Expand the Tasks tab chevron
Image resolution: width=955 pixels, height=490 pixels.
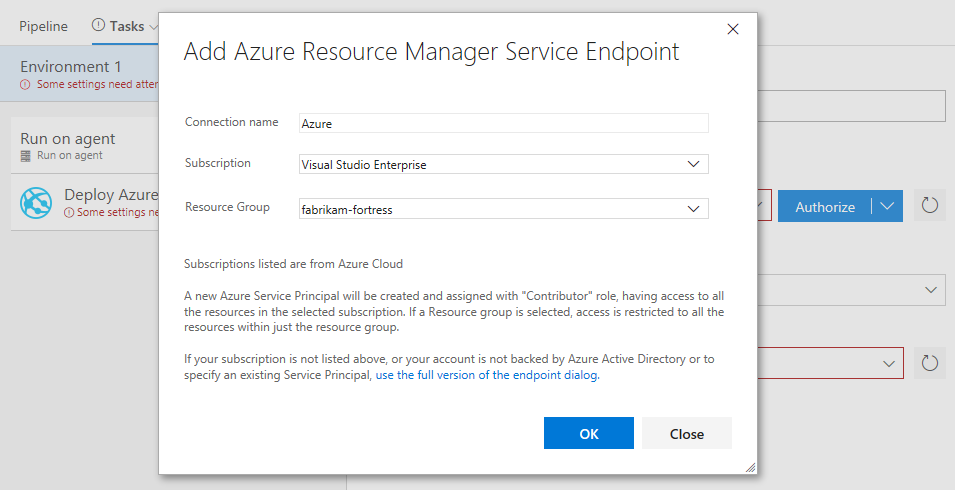click(153, 26)
